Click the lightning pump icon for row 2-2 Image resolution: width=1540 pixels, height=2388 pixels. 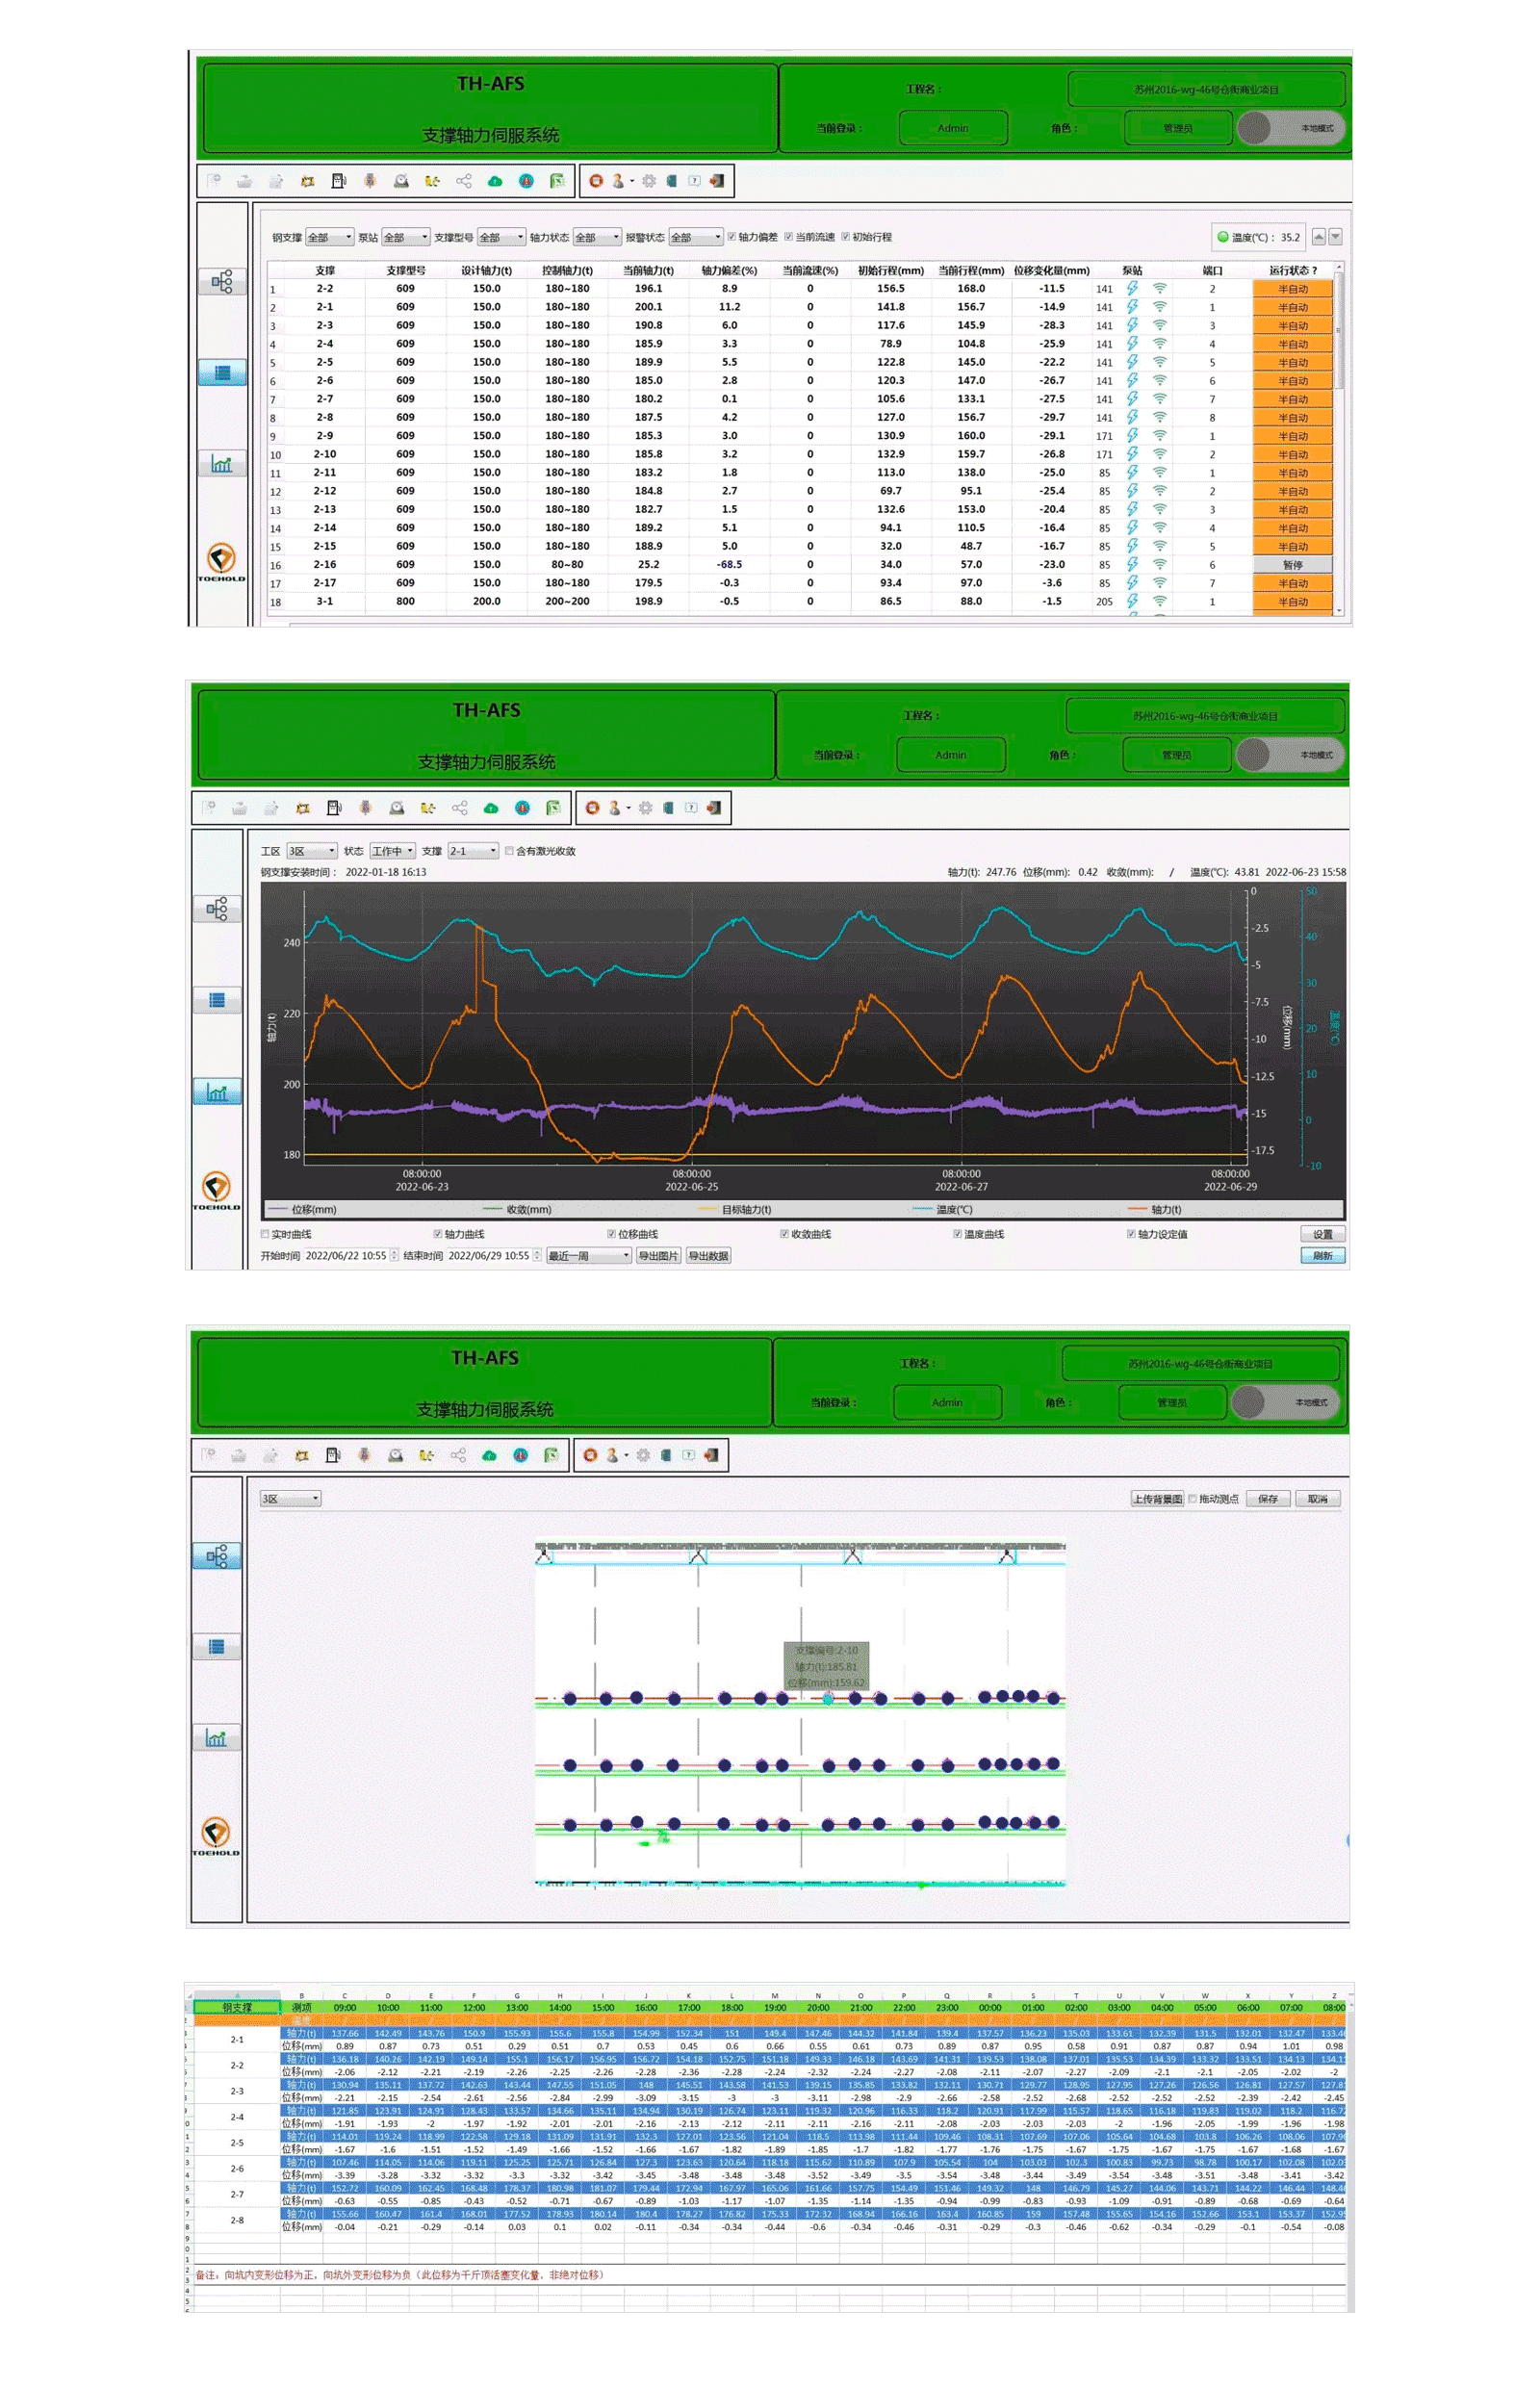tap(1132, 289)
